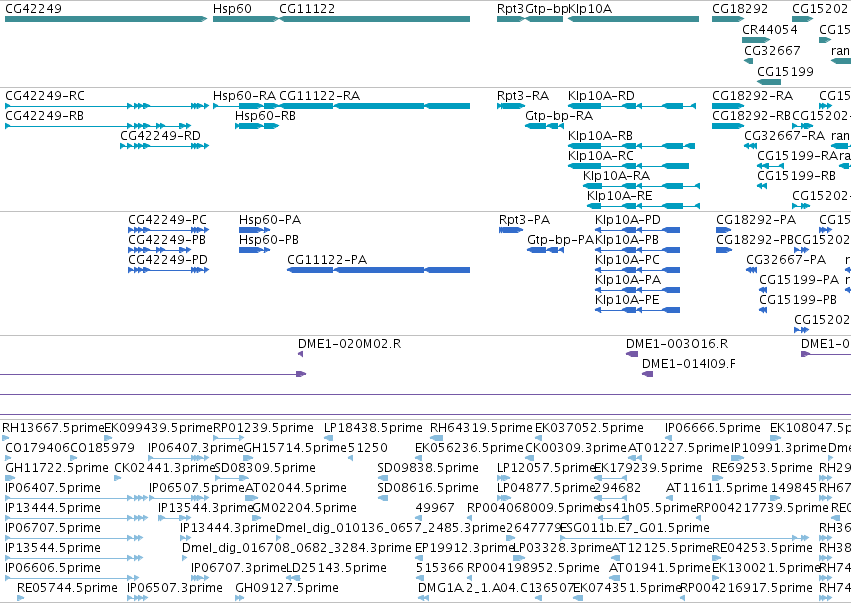Viewport: 851px width, 603px height.
Task: Select BAC end DME1-014I09.F
Action: 647,375
